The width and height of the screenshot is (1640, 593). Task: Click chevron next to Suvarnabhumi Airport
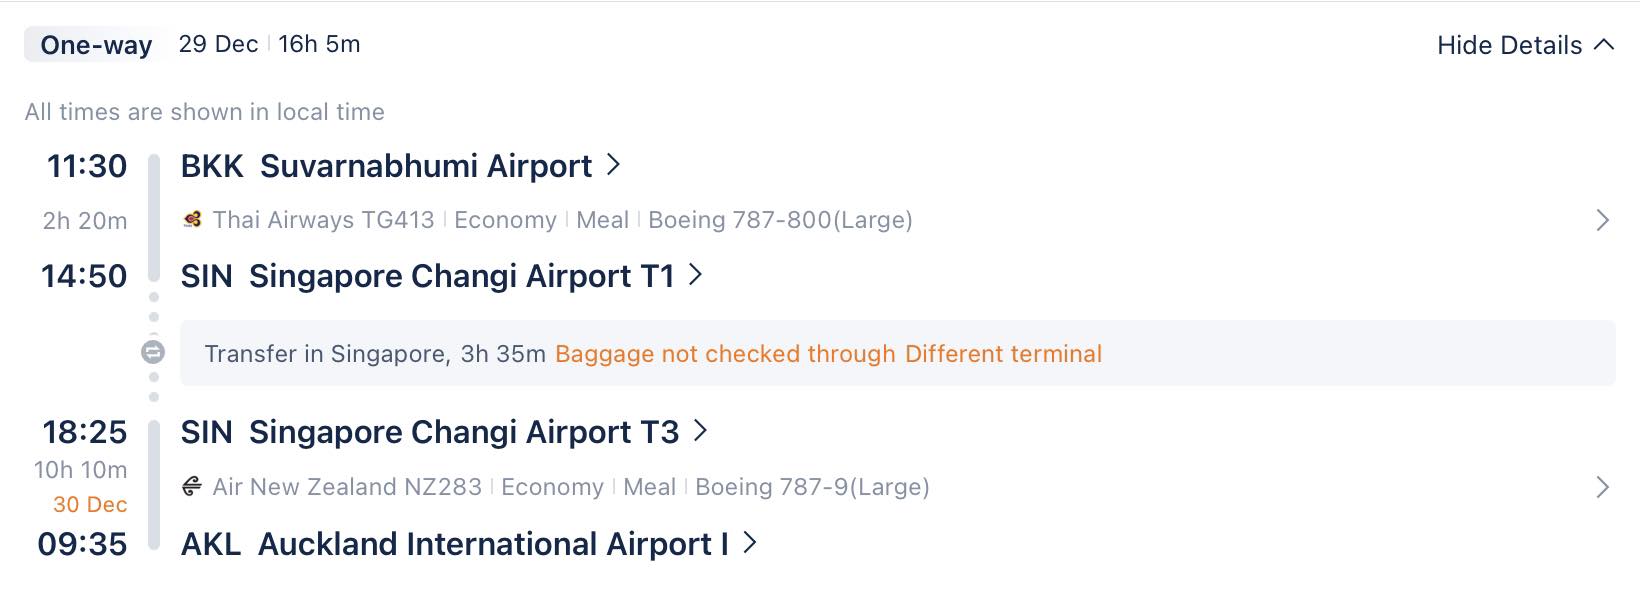pyautogui.click(x=614, y=164)
